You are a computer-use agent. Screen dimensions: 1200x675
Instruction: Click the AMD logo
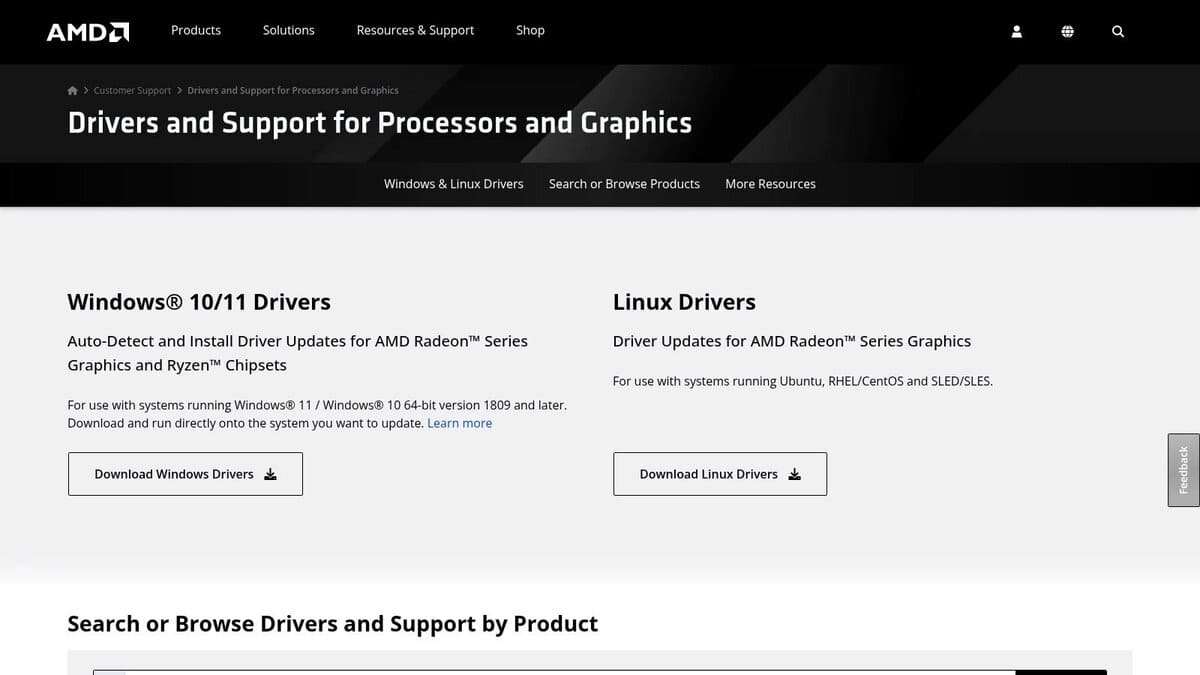[x=87, y=30]
